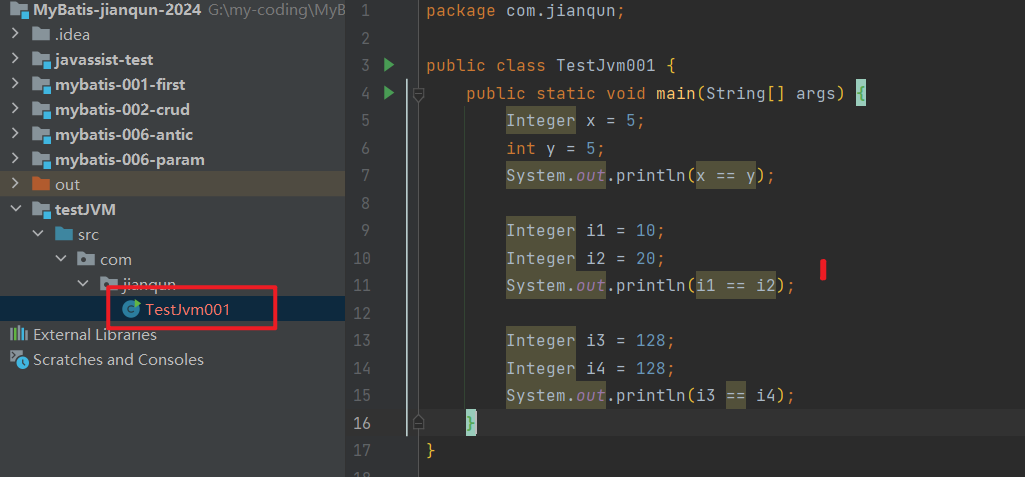Click the closing brace on line 17
The width and height of the screenshot is (1025, 477).
pos(430,450)
